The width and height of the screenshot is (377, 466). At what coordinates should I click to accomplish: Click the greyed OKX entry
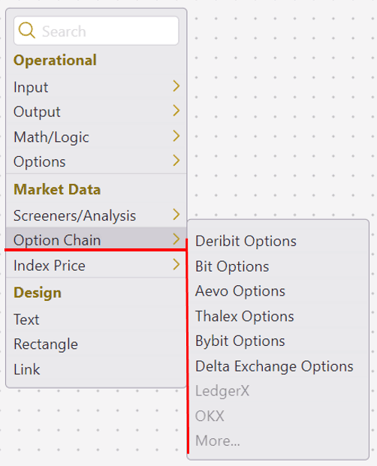278,416
